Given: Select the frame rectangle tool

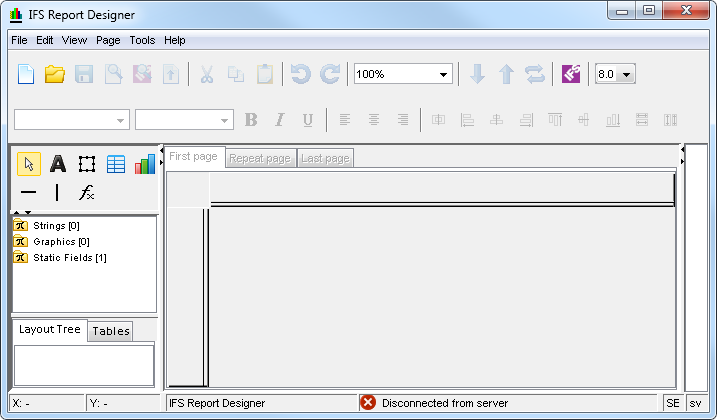Looking at the screenshot, I should point(87,164).
